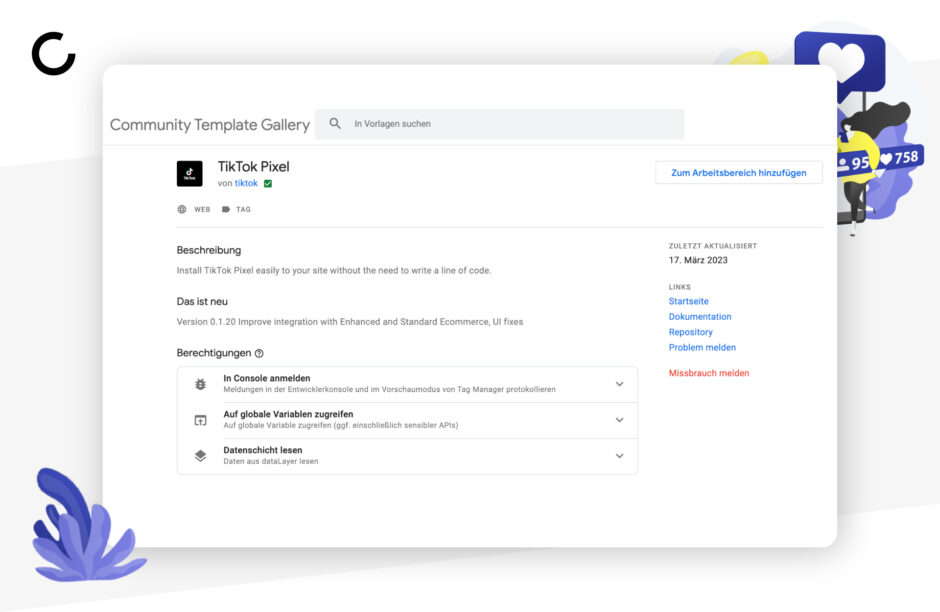Click the TikTok Pixel title text

coord(254,166)
